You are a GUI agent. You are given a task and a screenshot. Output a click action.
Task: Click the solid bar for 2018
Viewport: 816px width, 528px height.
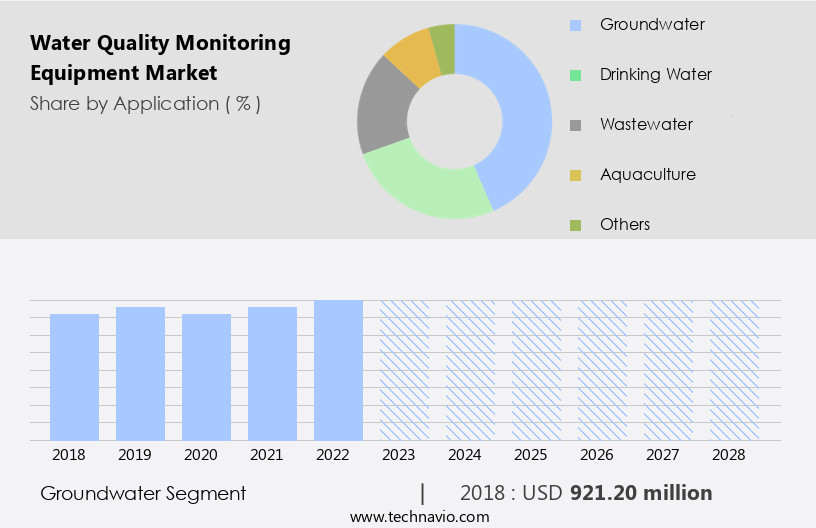click(x=75, y=377)
